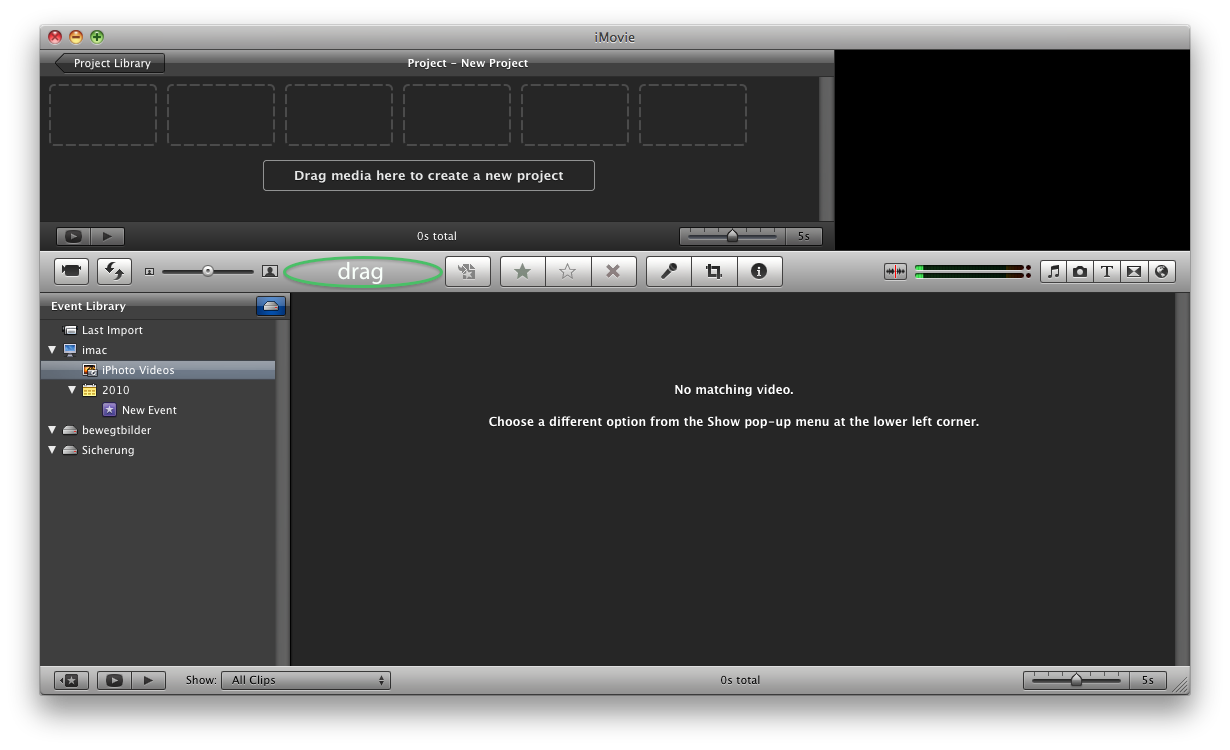
Task: Unmark selection with the hollow star
Action: [x=568, y=271]
